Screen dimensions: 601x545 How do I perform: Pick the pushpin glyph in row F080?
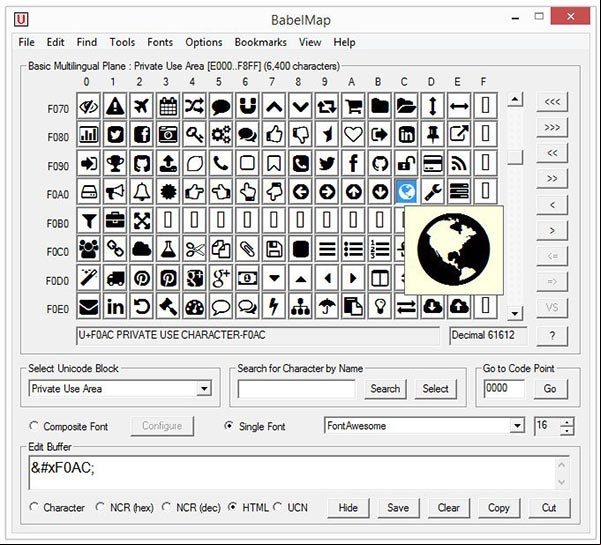[432, 134]
